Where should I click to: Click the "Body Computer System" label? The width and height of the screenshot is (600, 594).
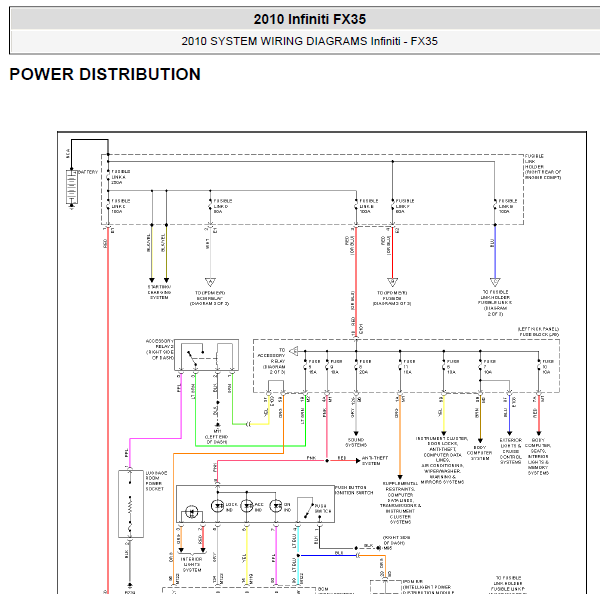click(x=479, y=453)
